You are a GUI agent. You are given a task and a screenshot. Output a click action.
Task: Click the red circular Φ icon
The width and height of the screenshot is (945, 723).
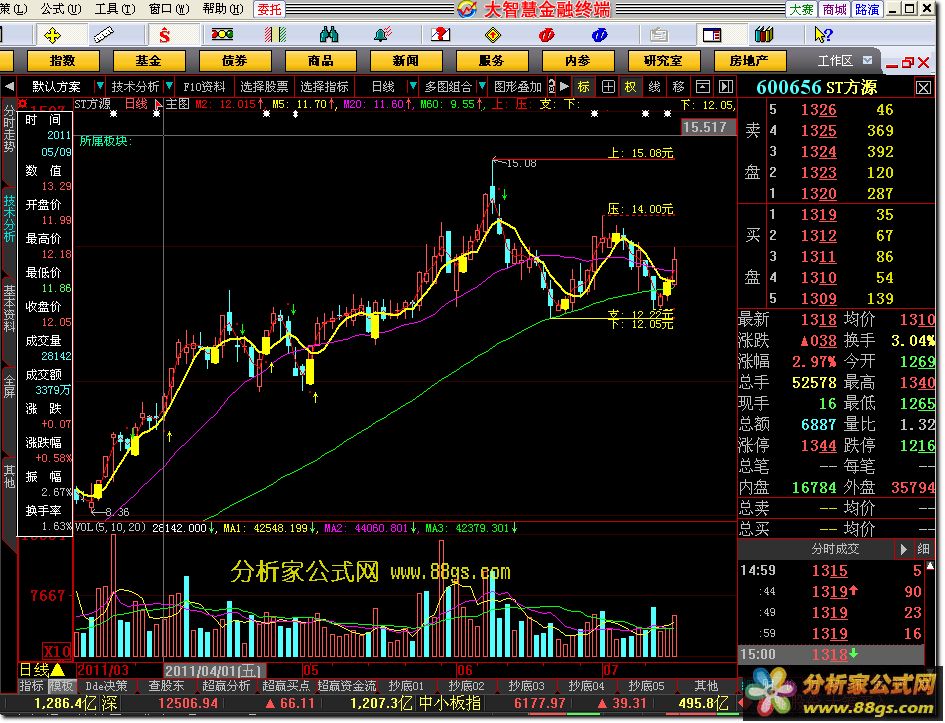coord(547,35)
